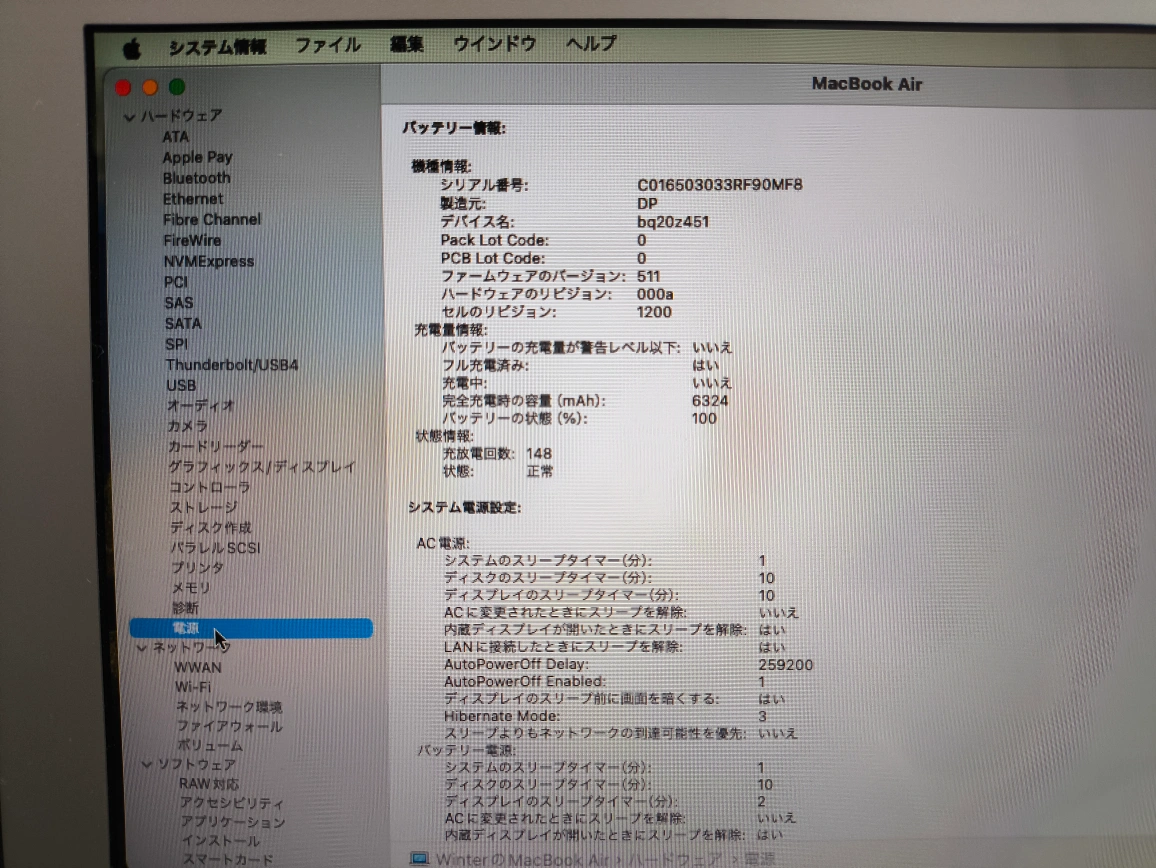Click the システム電源設定 heading
The image size is (1156, 868).
click(464, 507)
